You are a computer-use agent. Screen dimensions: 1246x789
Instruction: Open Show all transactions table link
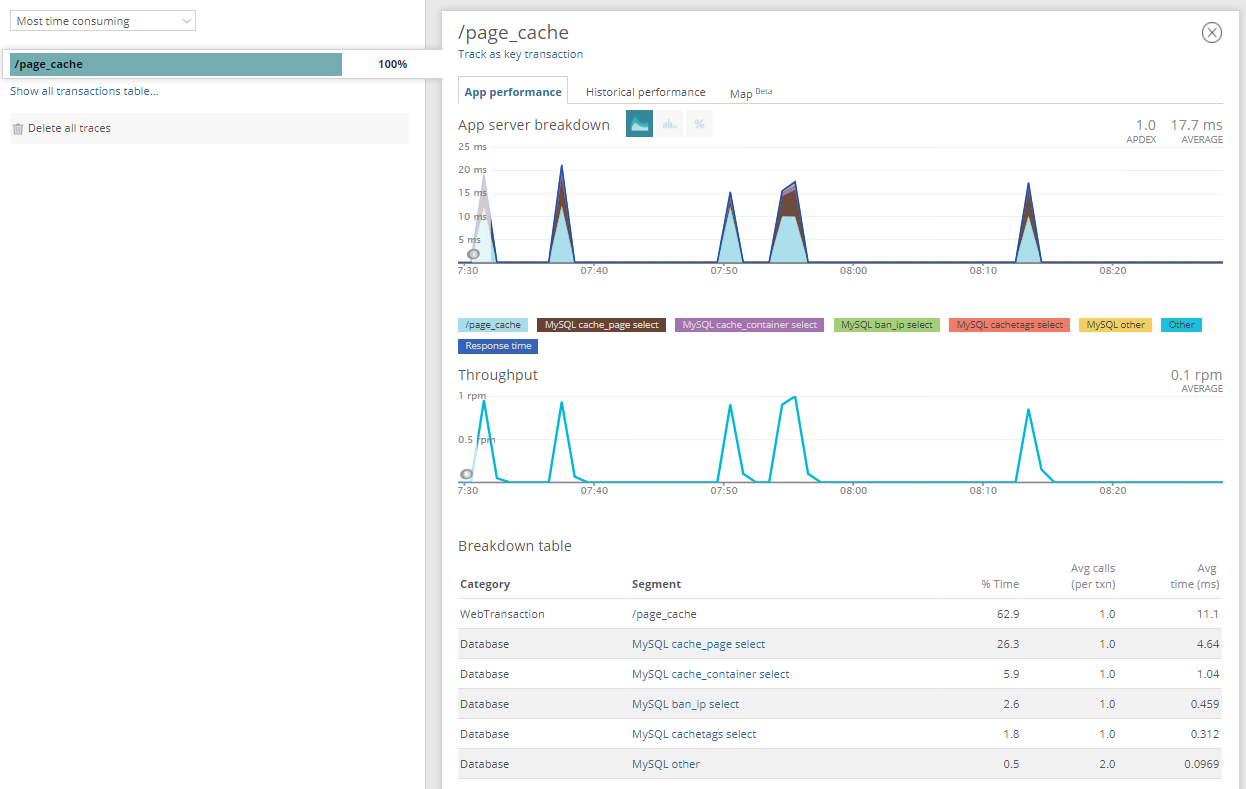pyautogui.click(x=84, y=91)
